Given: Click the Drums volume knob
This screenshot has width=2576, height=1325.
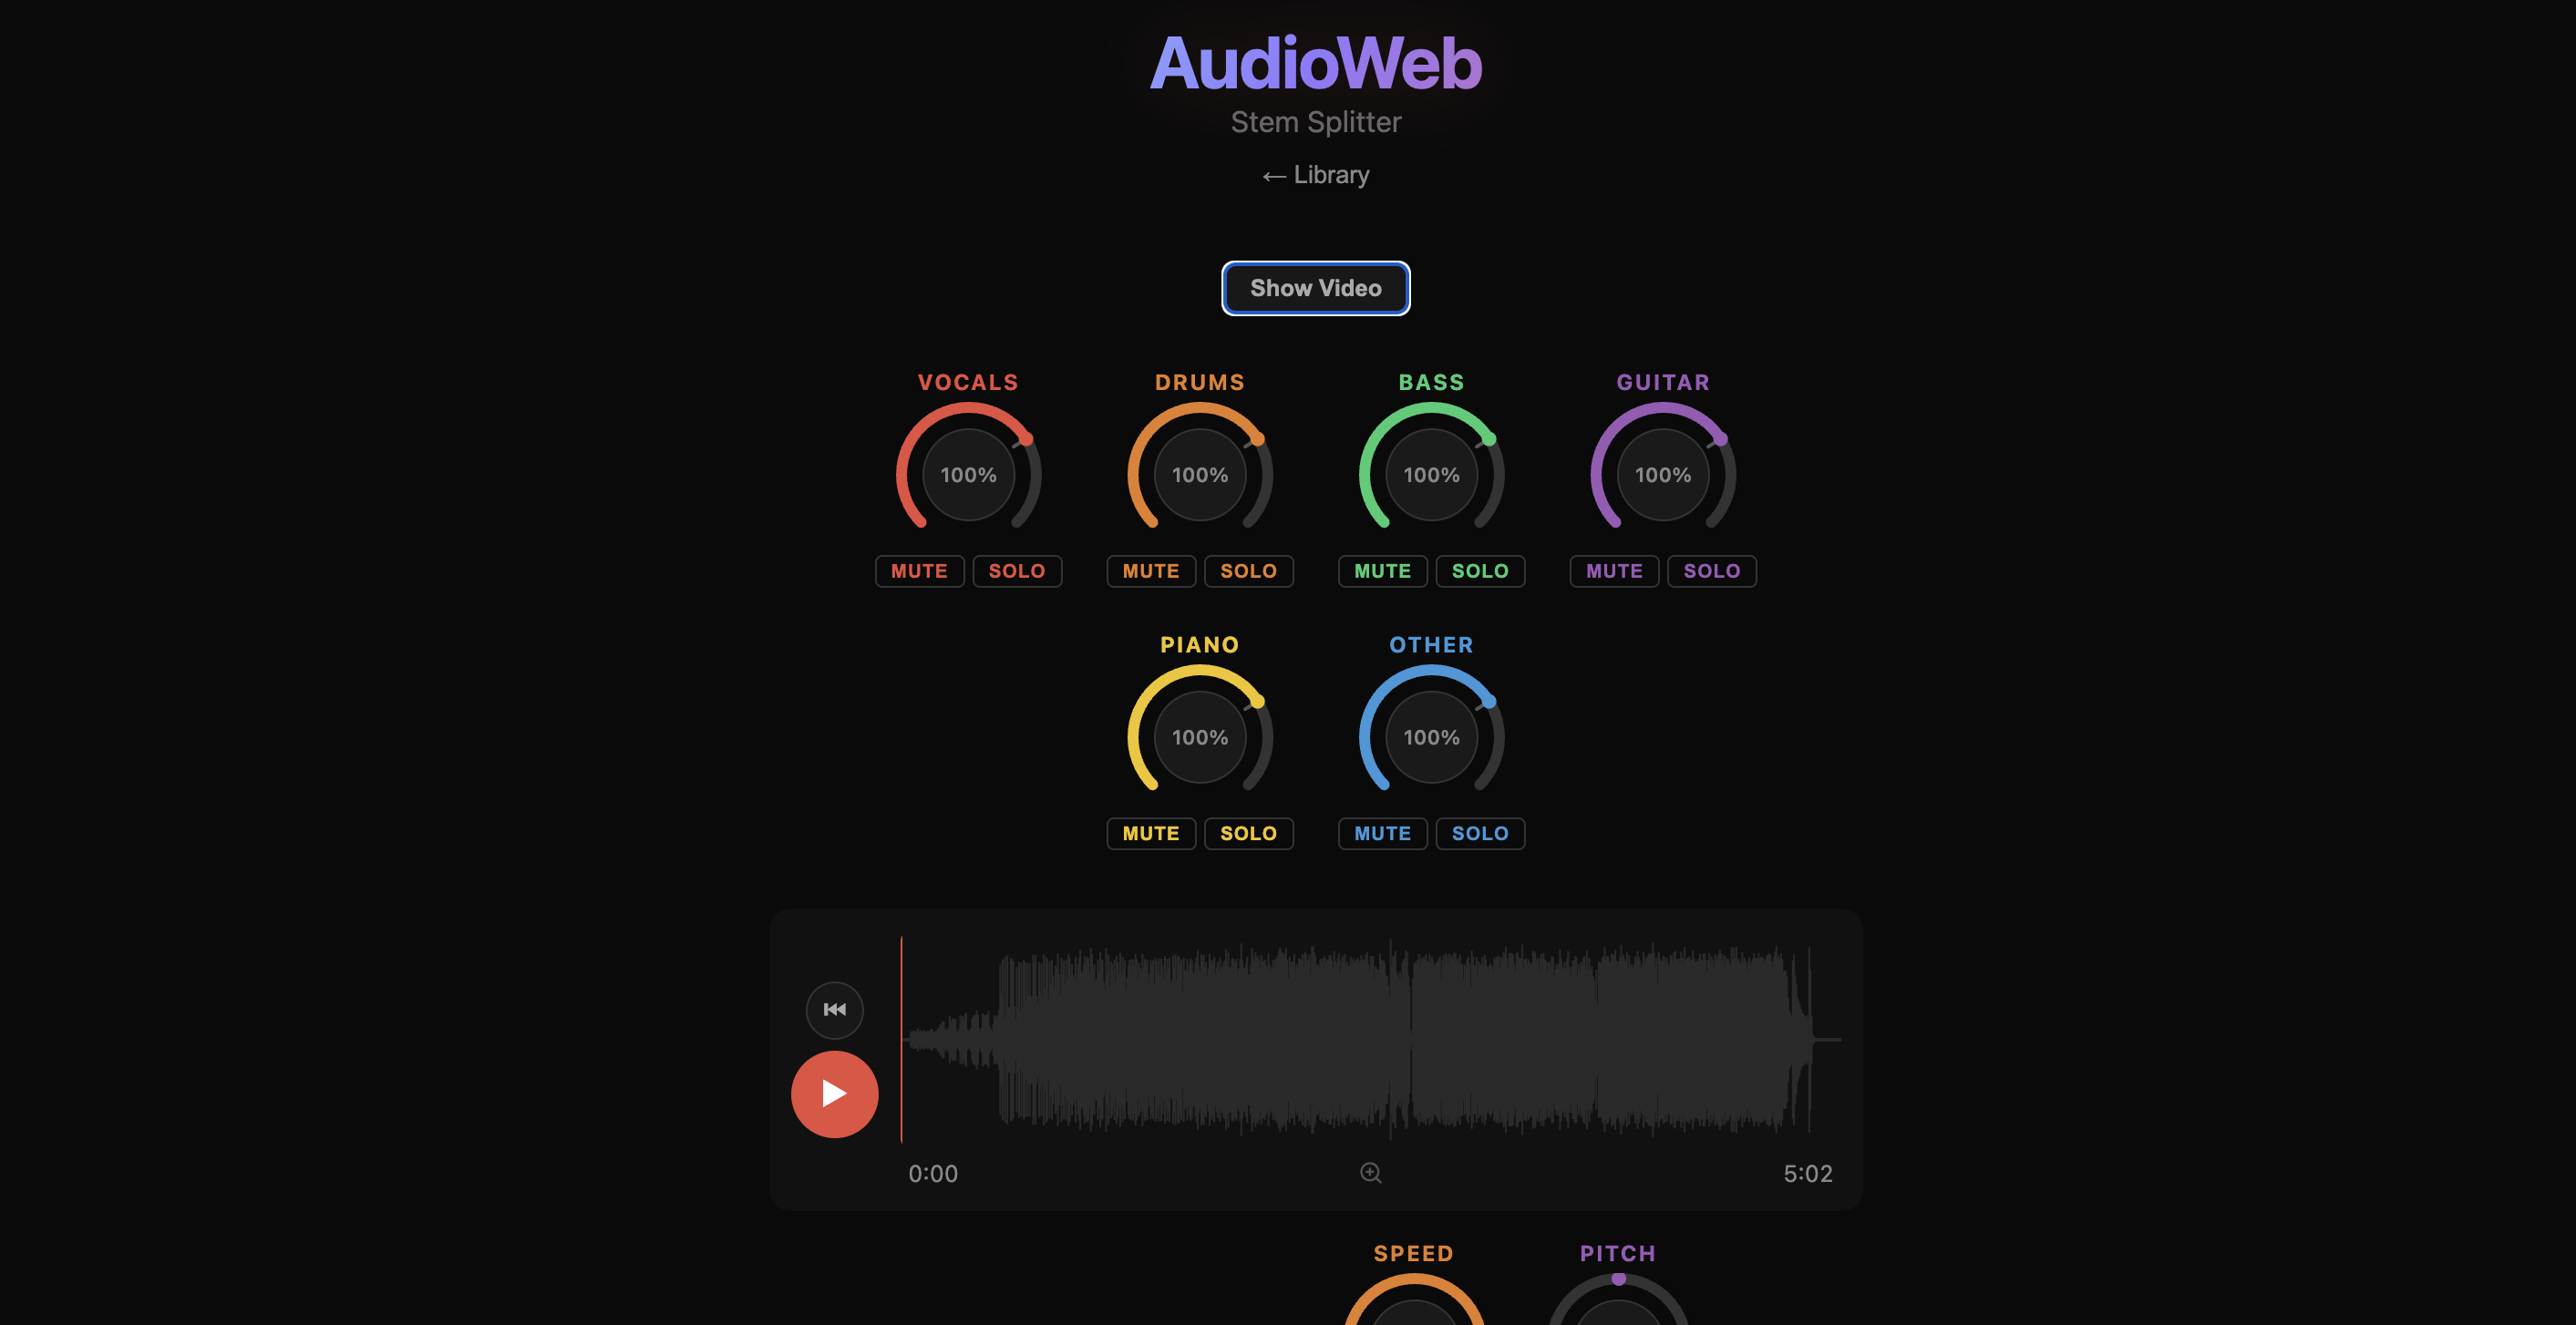Looking at the screenshot, I should [1199, 474].
